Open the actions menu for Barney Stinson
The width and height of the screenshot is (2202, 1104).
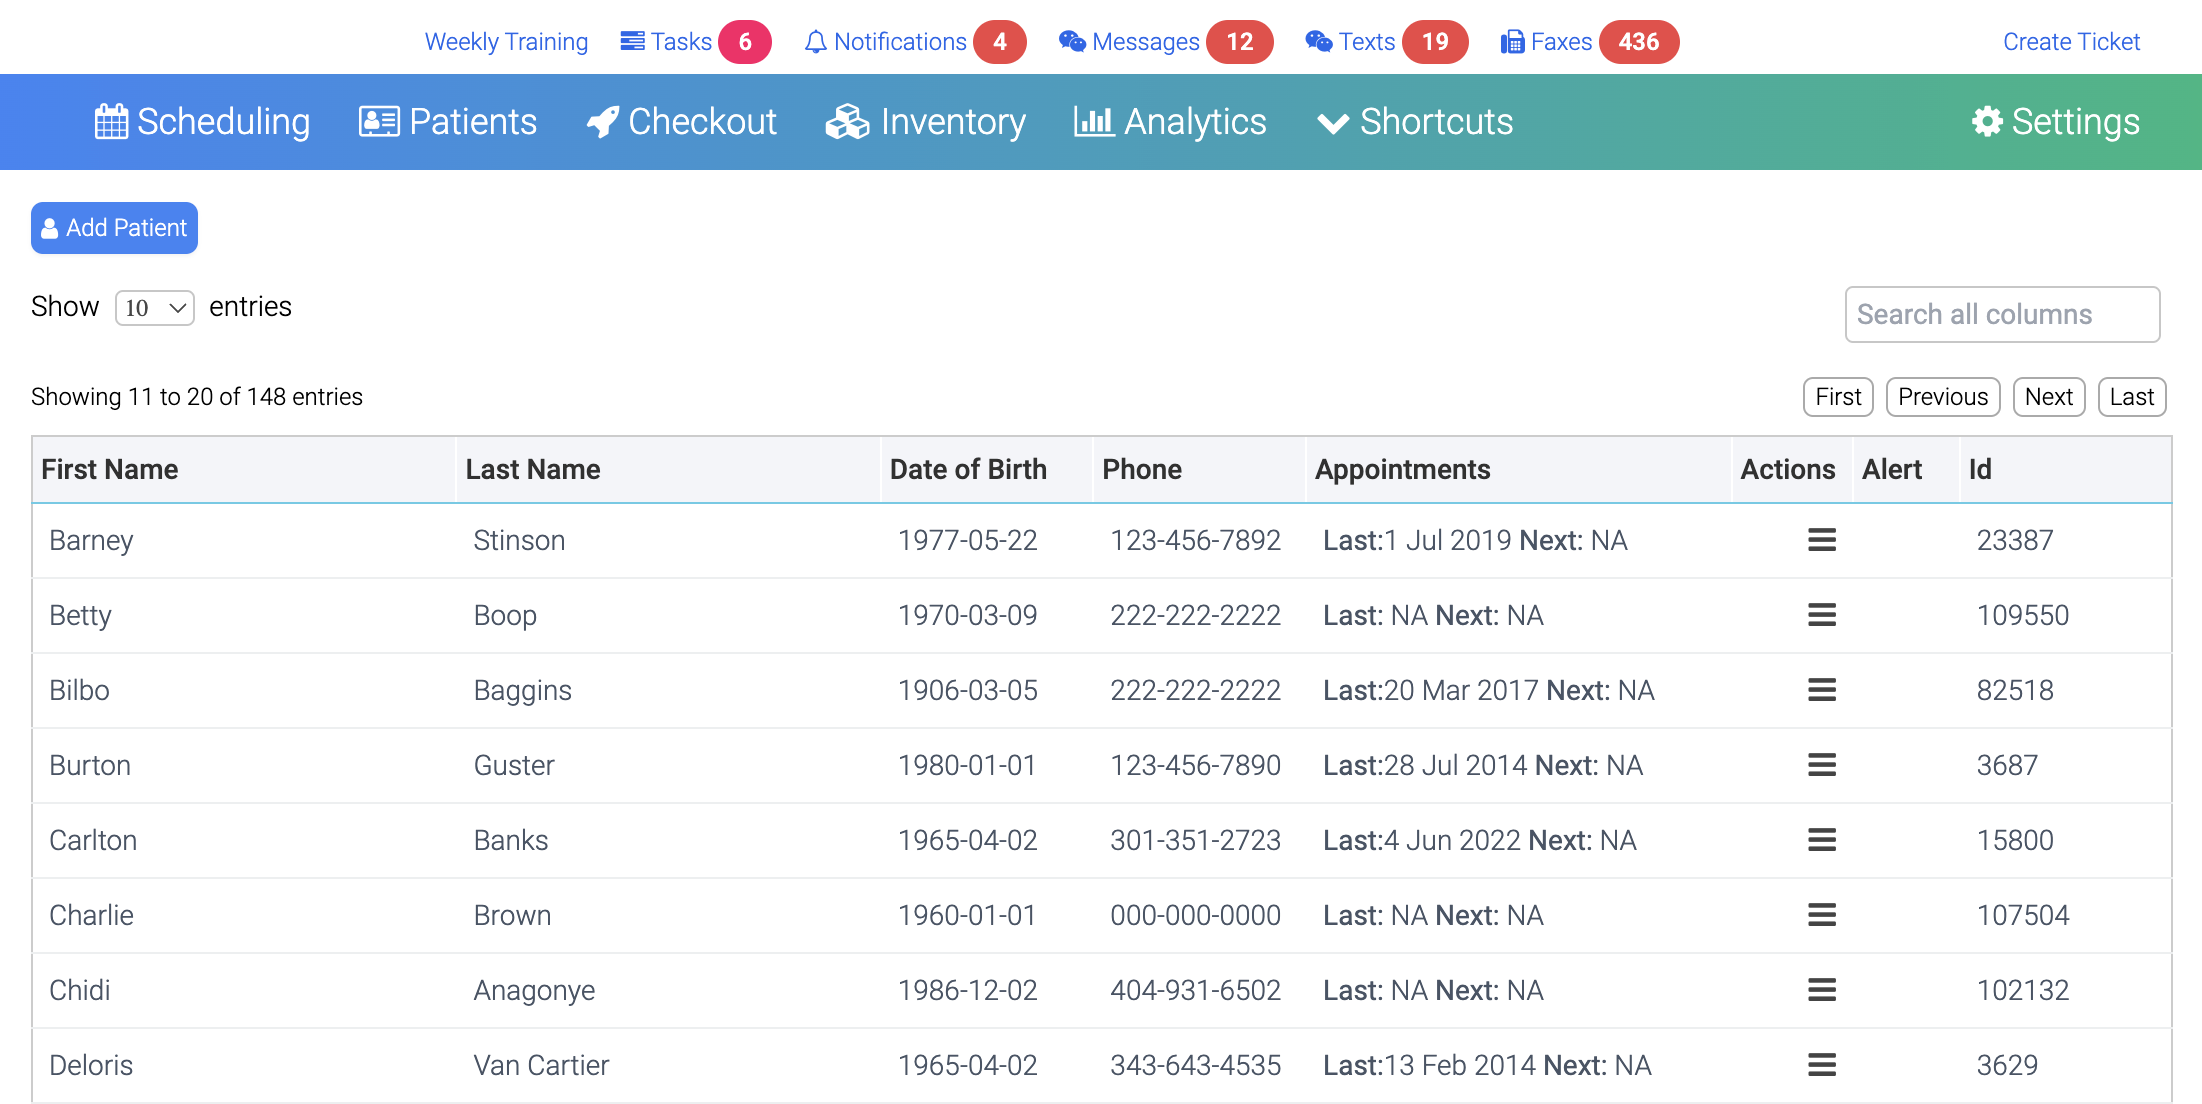[x=1821, y=540]
